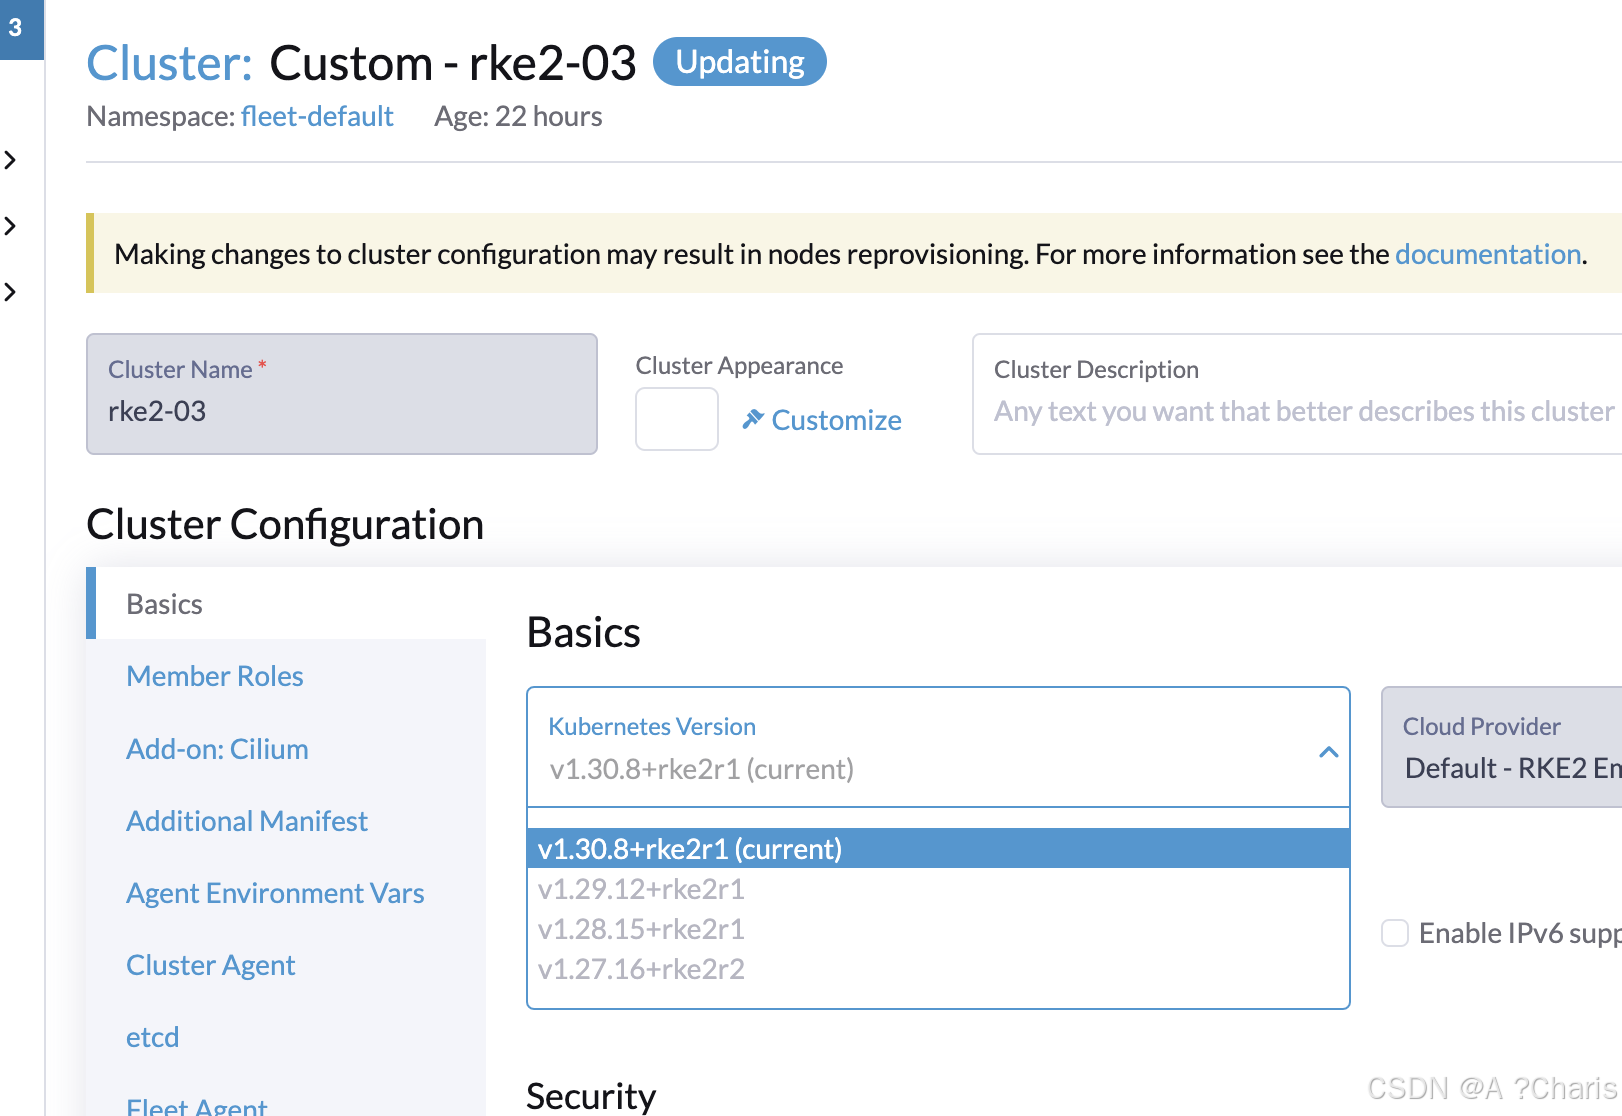The width and height of the screenshot is (1622, 1116).
Task: Choose v1.28.15+rke2r1 version option
Action: click(x=938, y=929)
